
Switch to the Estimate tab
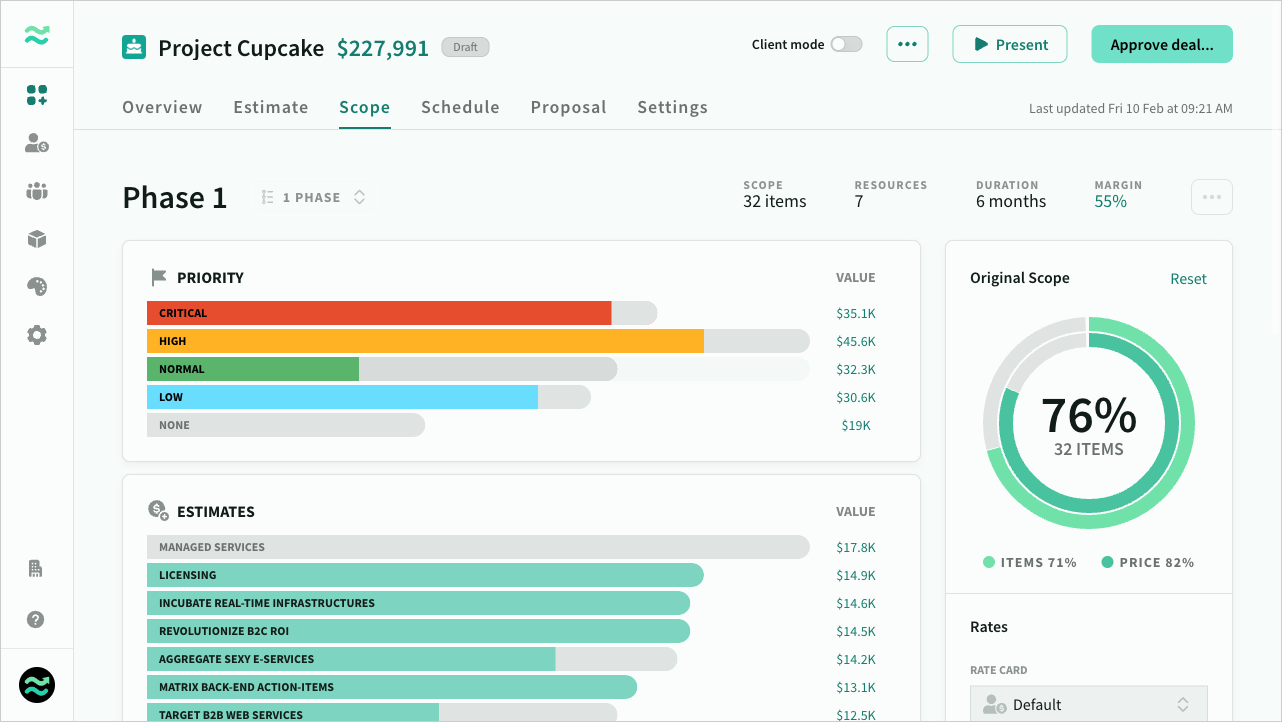[271, 107]
